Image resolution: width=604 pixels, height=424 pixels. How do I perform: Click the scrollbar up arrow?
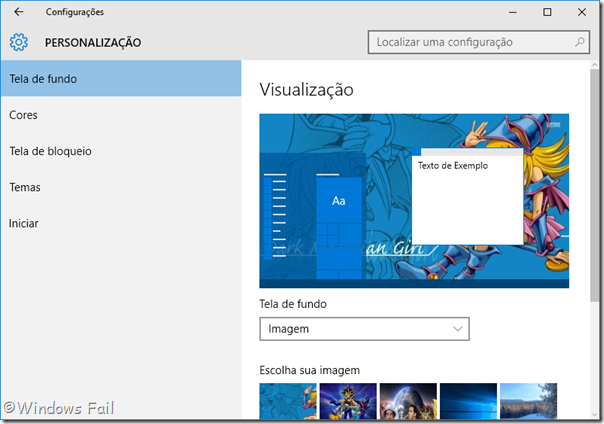tap(595, 65)
